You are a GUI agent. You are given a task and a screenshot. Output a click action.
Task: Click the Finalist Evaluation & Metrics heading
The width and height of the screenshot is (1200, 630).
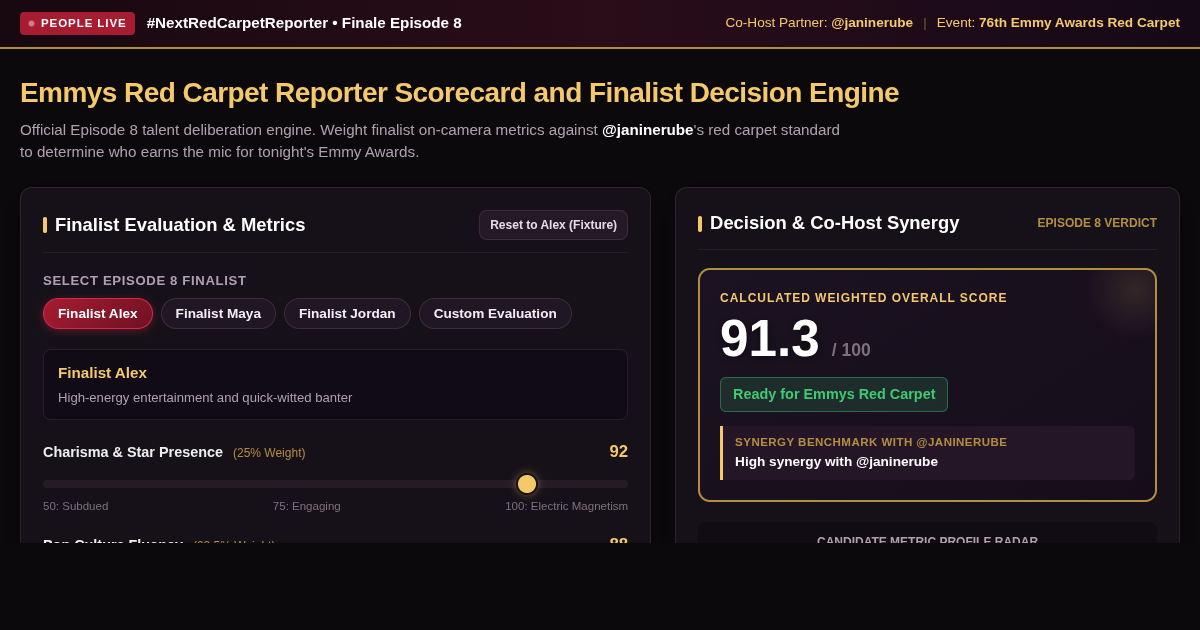180,225
